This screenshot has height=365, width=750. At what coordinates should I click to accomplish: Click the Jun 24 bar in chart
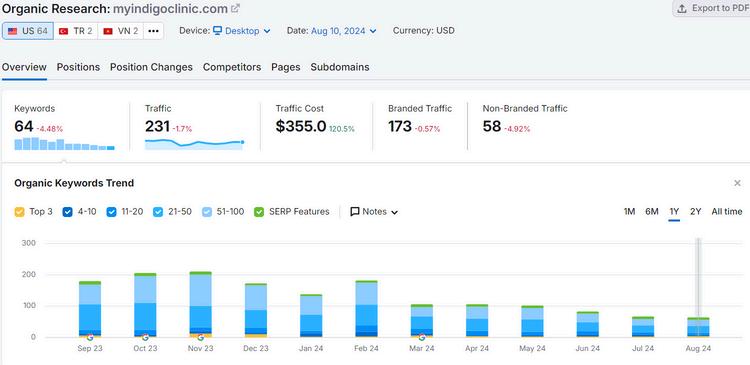pos(588,324)
